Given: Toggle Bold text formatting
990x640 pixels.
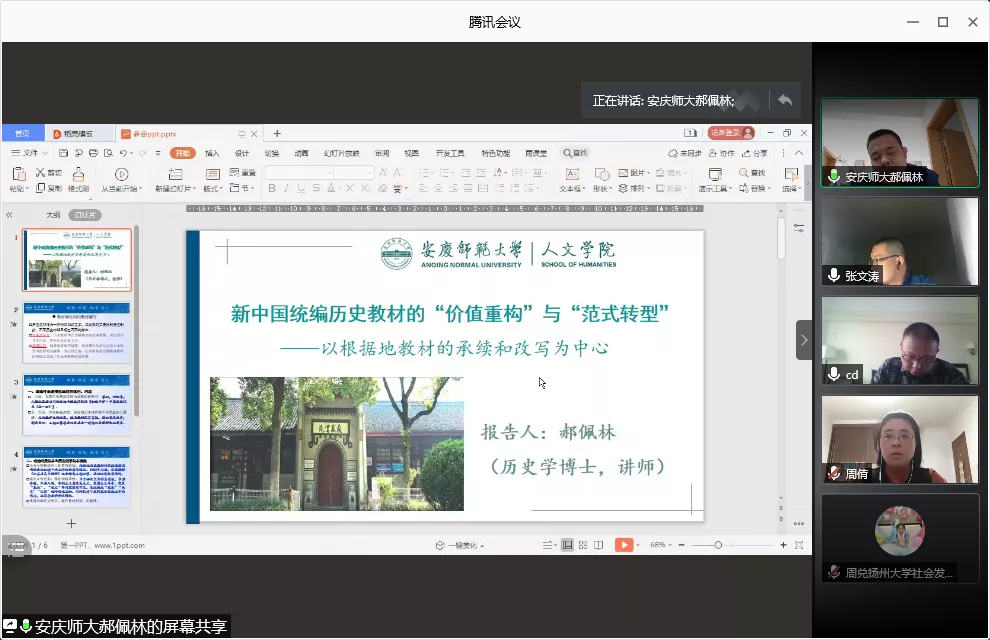Looking at the screenshot, I should pos(272,188).
